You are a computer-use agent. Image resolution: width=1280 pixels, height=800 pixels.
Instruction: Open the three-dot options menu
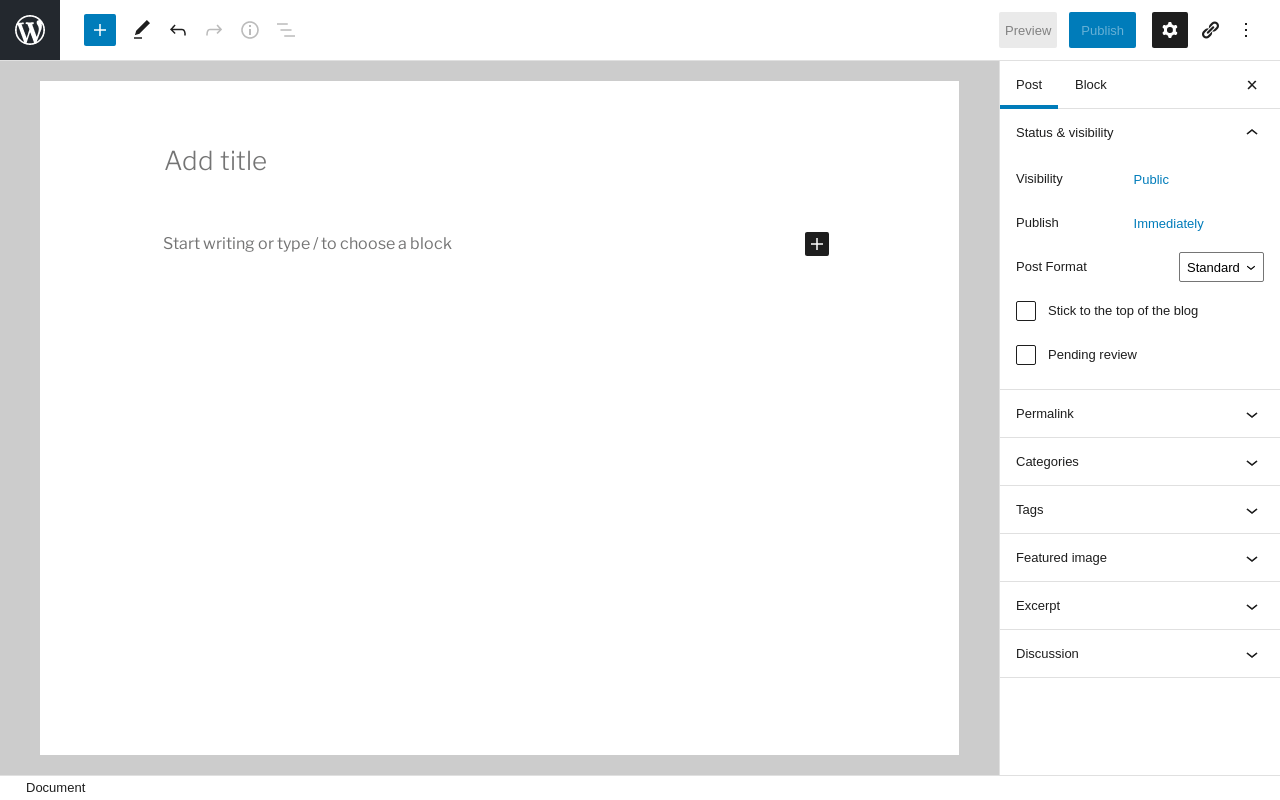pyautogui.click(x=1246, y=30)
